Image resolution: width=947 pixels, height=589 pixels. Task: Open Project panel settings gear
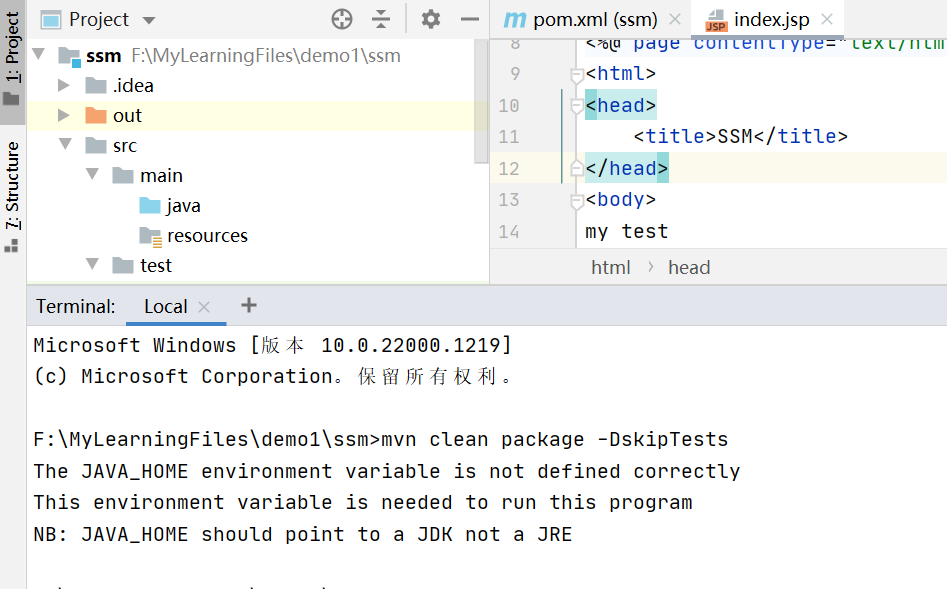pyautogui.click(x=431, y=19)
